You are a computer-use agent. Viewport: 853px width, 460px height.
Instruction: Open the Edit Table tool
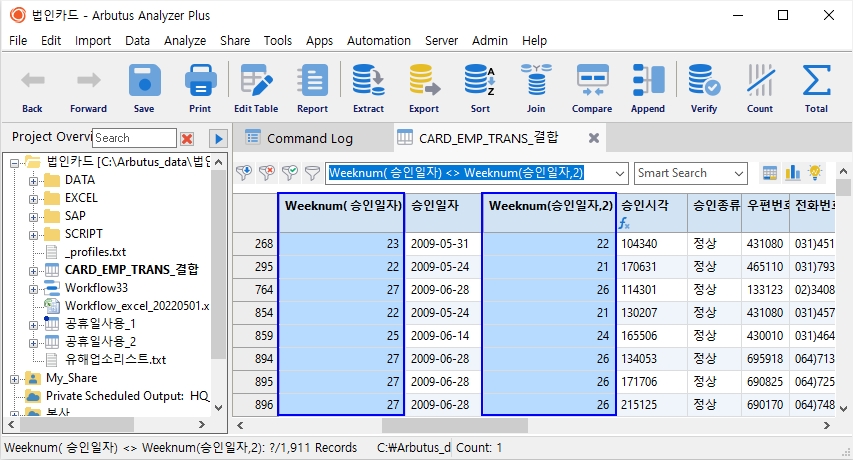pos(256,81)
